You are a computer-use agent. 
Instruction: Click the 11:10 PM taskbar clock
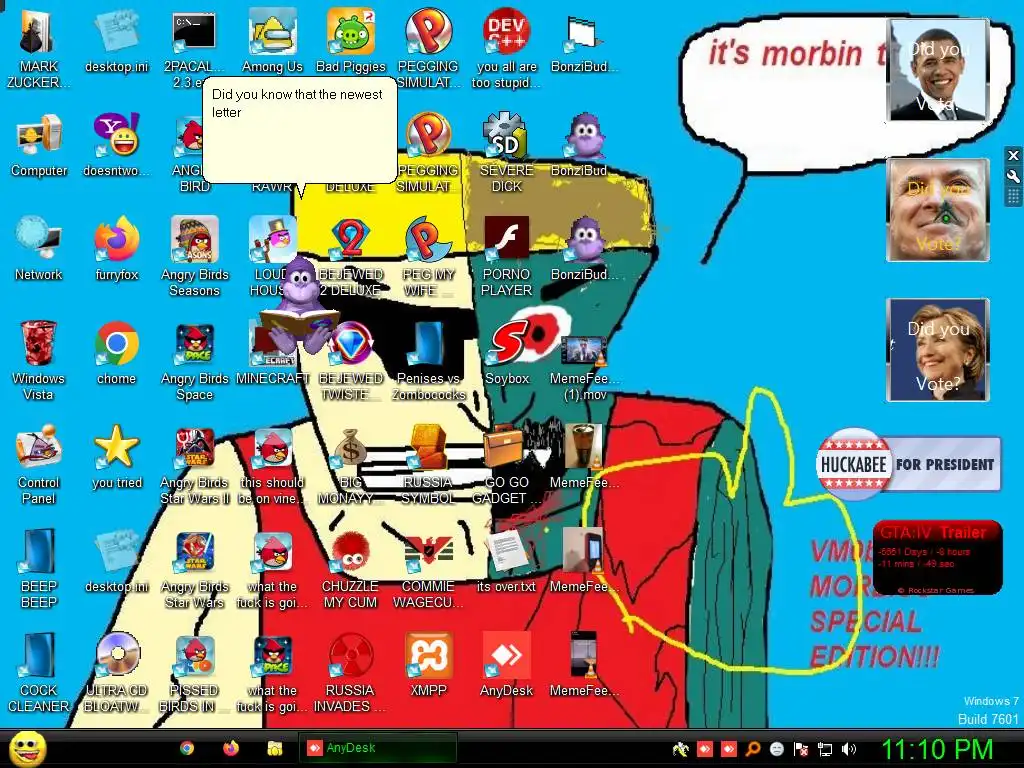coord(937,750)
